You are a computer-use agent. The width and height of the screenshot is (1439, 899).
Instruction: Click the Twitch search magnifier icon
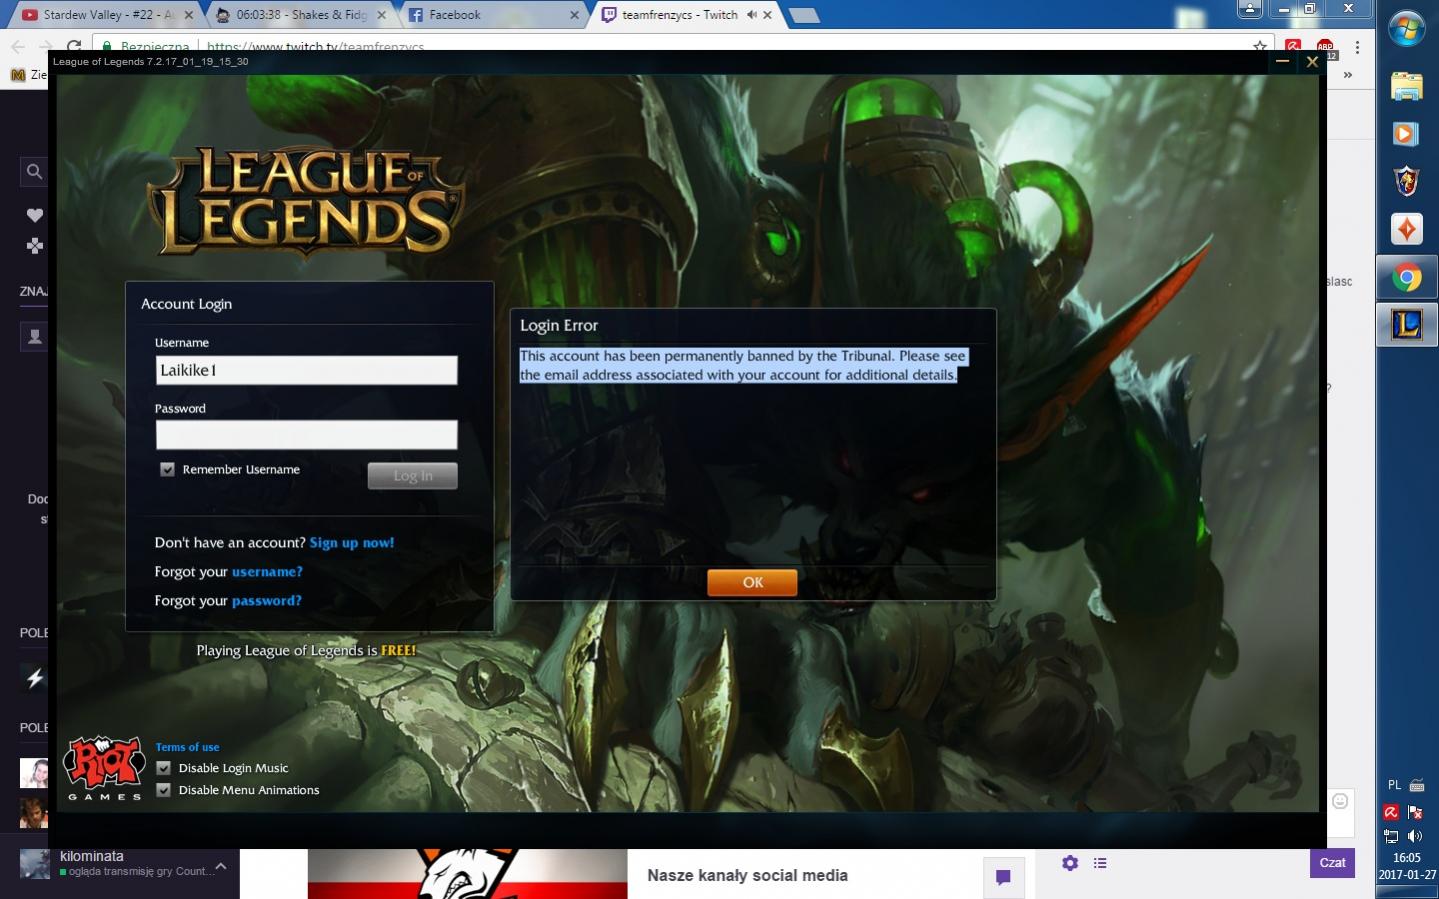coord(34,172)
